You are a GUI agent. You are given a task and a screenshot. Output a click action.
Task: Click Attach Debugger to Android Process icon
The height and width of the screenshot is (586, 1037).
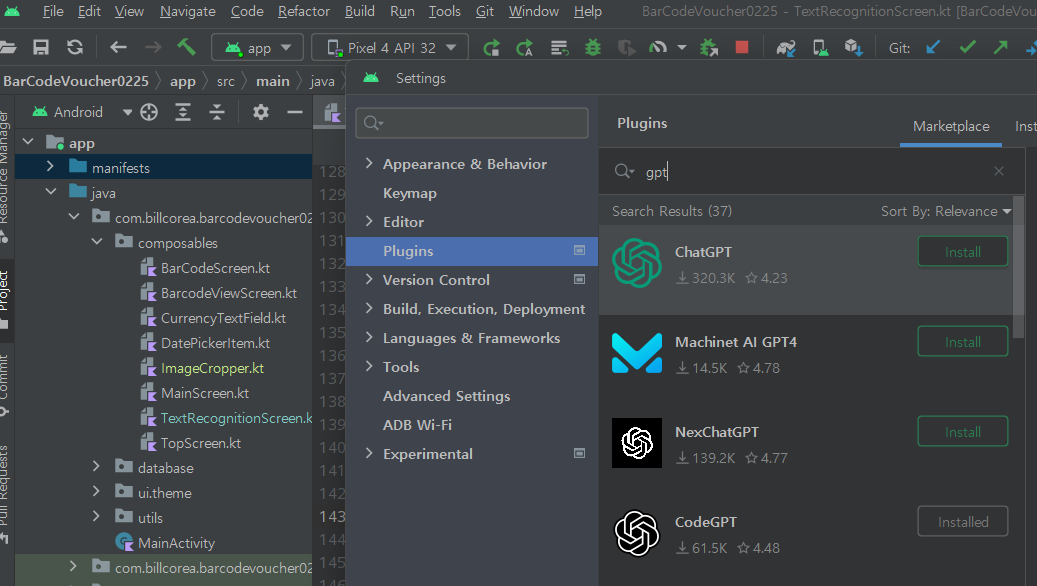[x=709, y=48]
